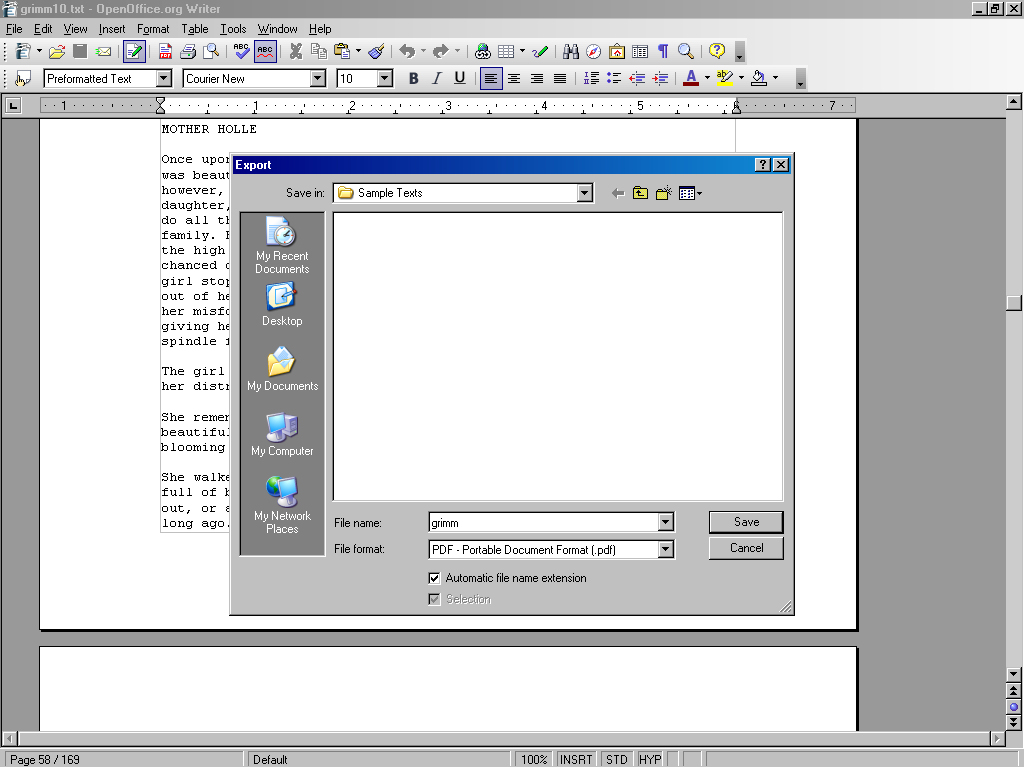1024x768 pixels.
Task: Toggle the AutoSpellcheck icon
Action: (x=264, y=51)
